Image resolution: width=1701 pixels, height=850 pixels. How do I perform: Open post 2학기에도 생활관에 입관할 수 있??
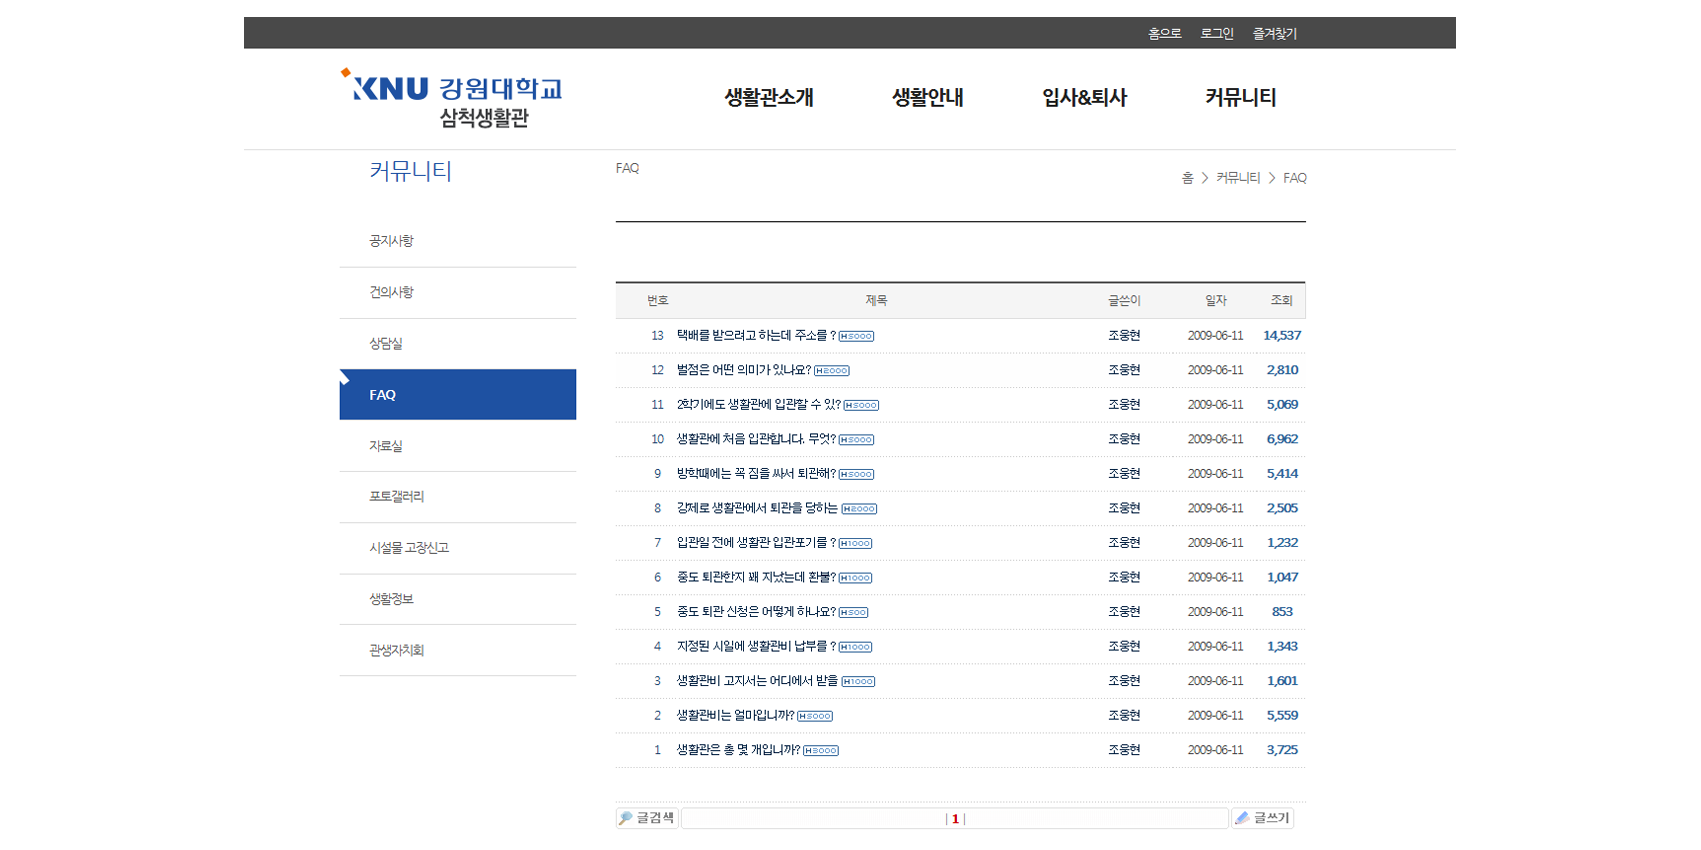pos(759,405)
